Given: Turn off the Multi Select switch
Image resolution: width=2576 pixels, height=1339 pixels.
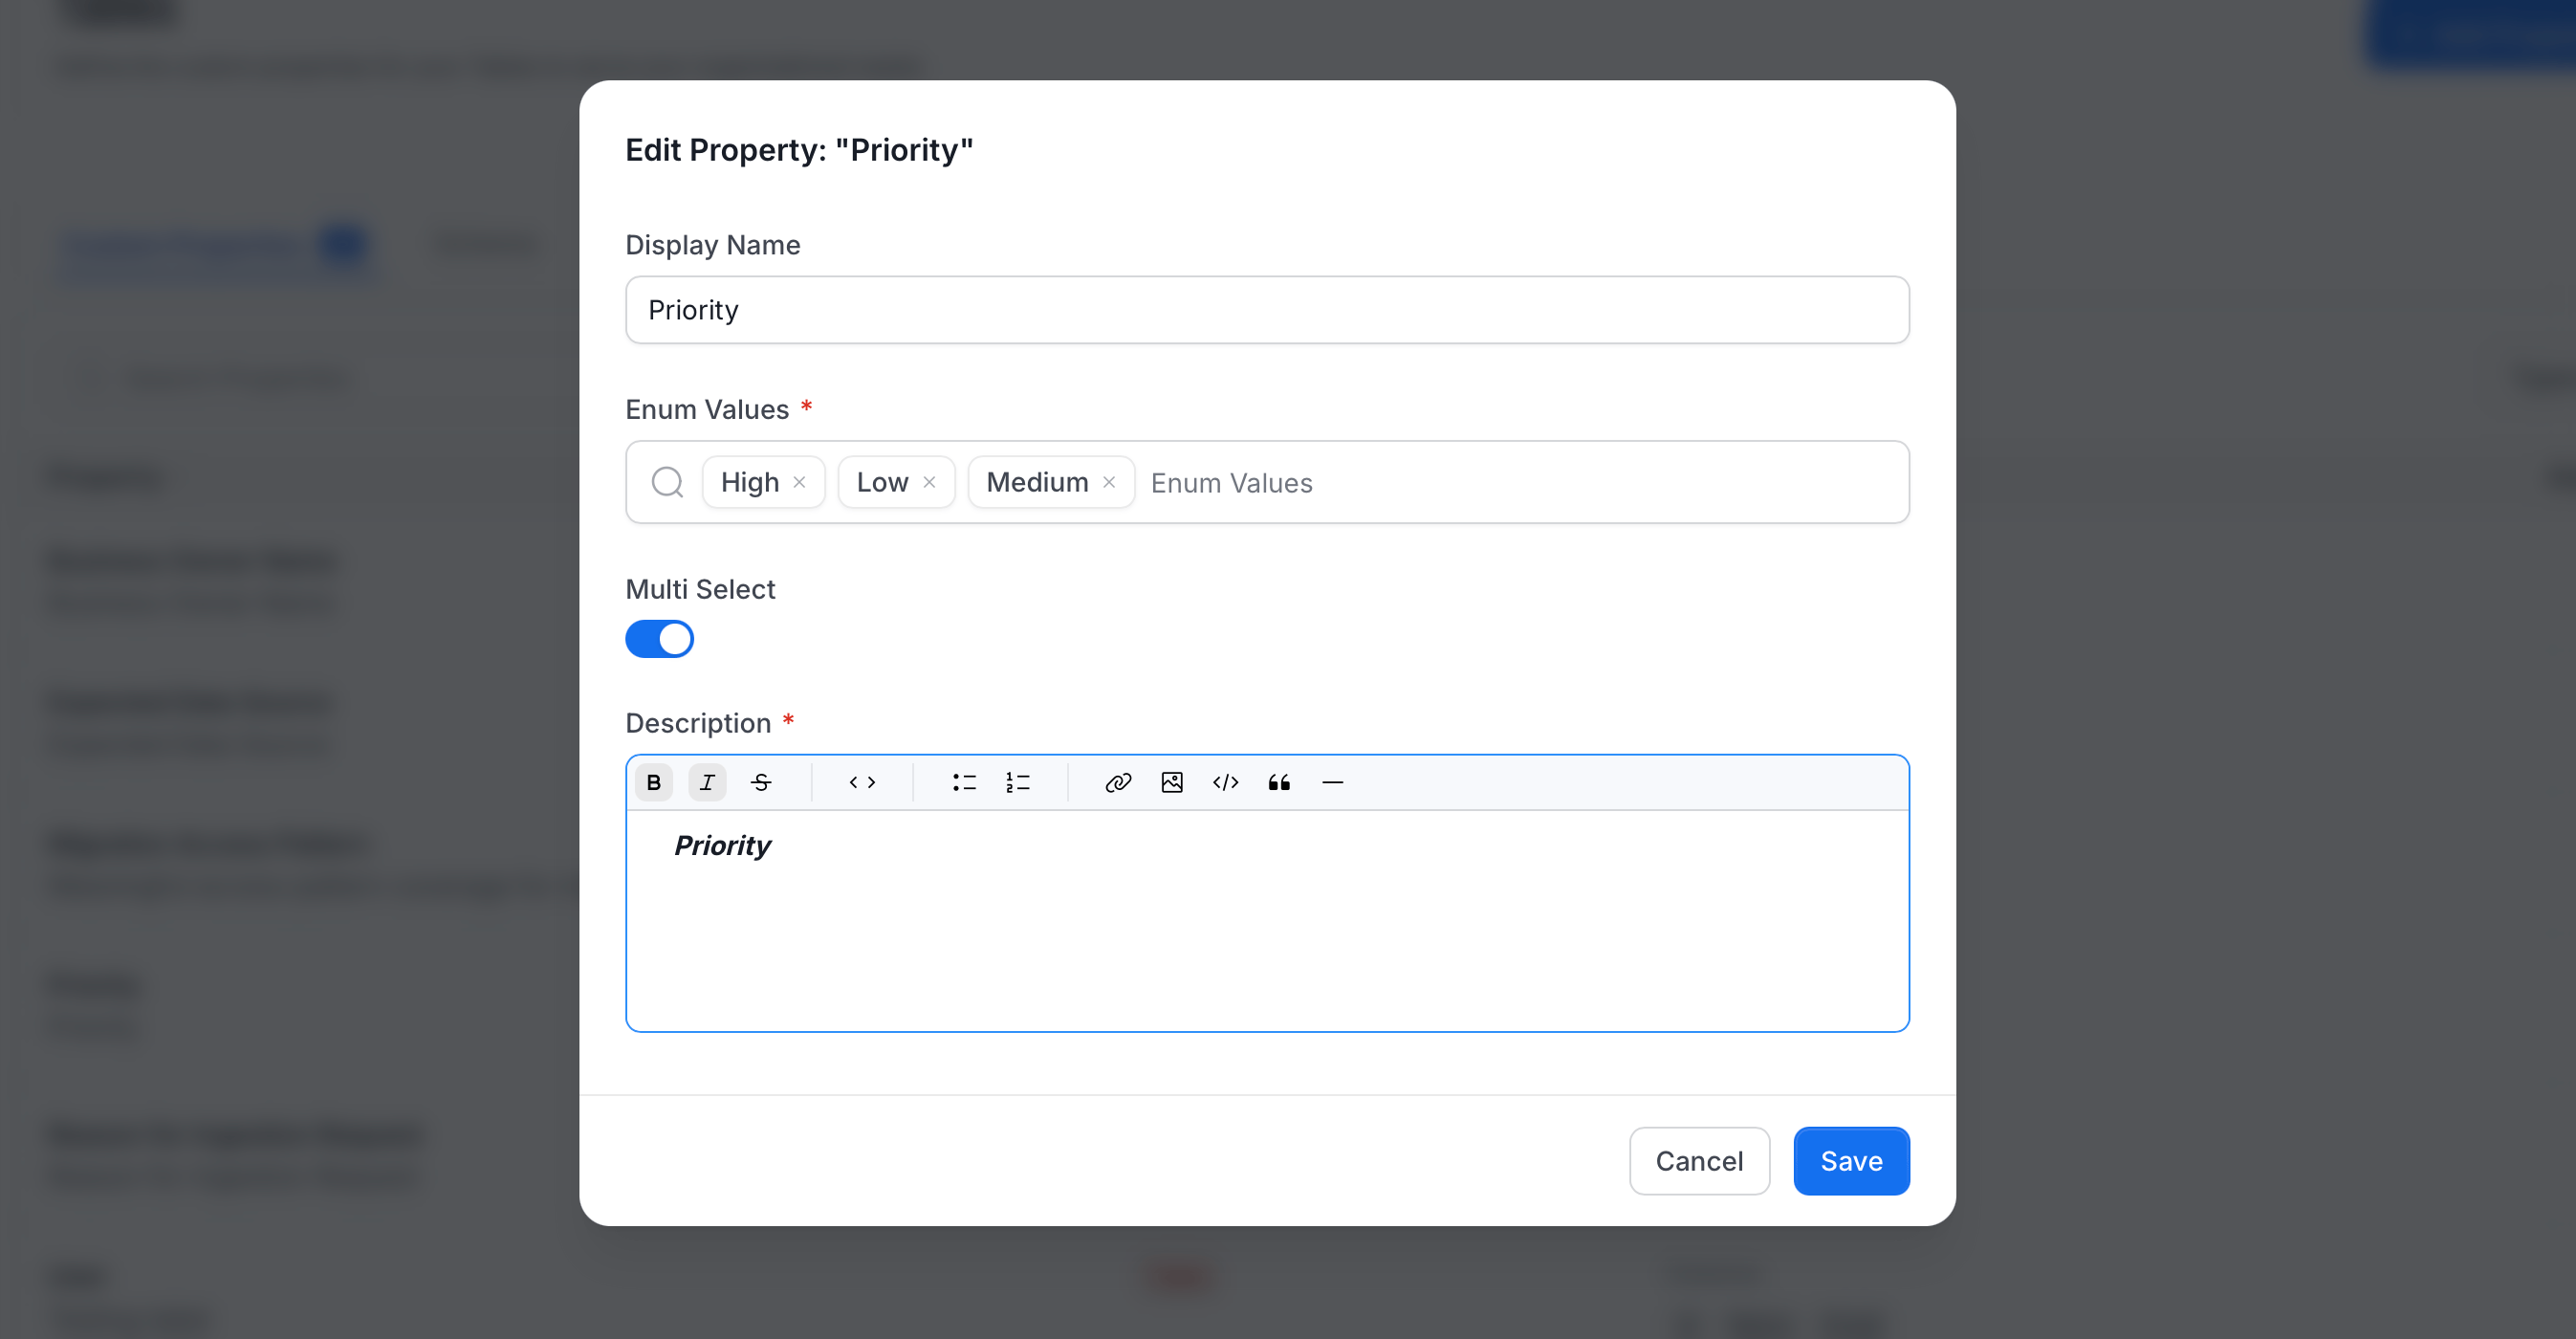Looking at the screenshot, I should point(659,639).
